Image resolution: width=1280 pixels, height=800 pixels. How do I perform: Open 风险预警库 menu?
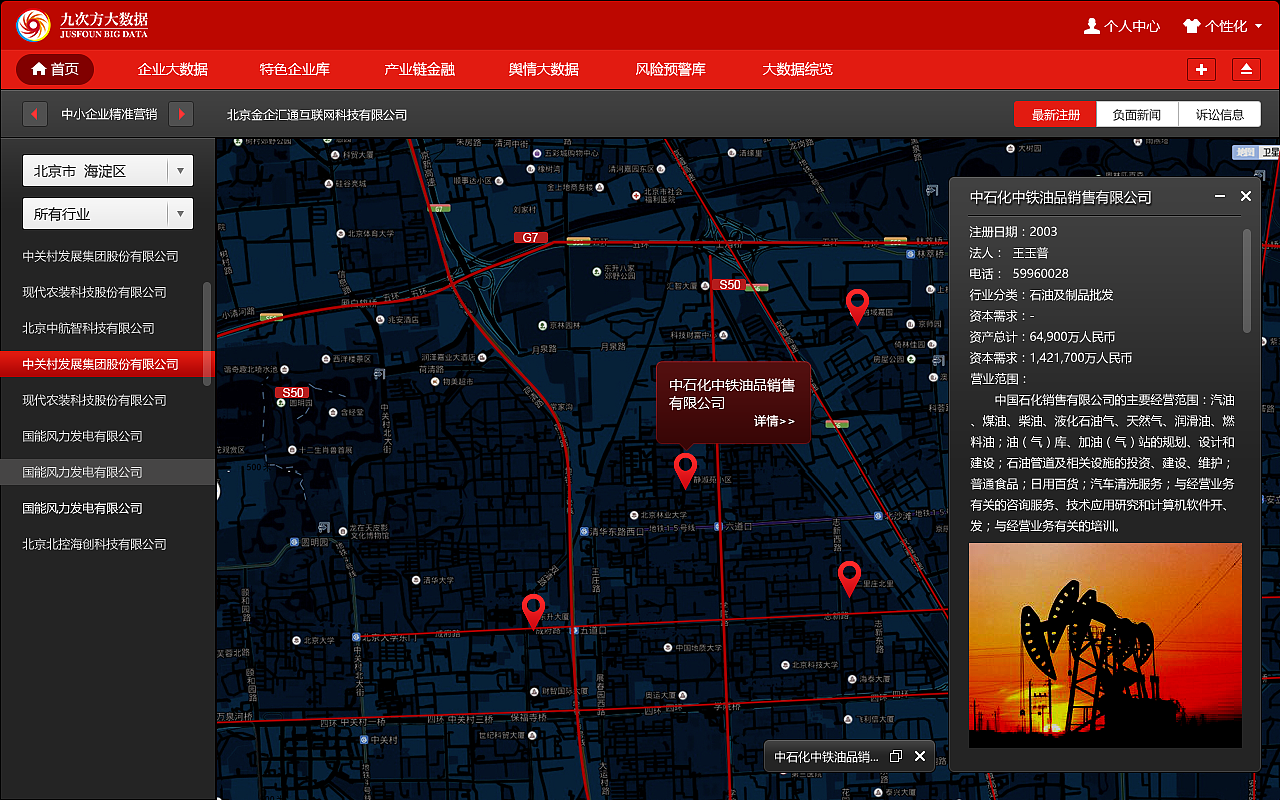tap(671, 69)
